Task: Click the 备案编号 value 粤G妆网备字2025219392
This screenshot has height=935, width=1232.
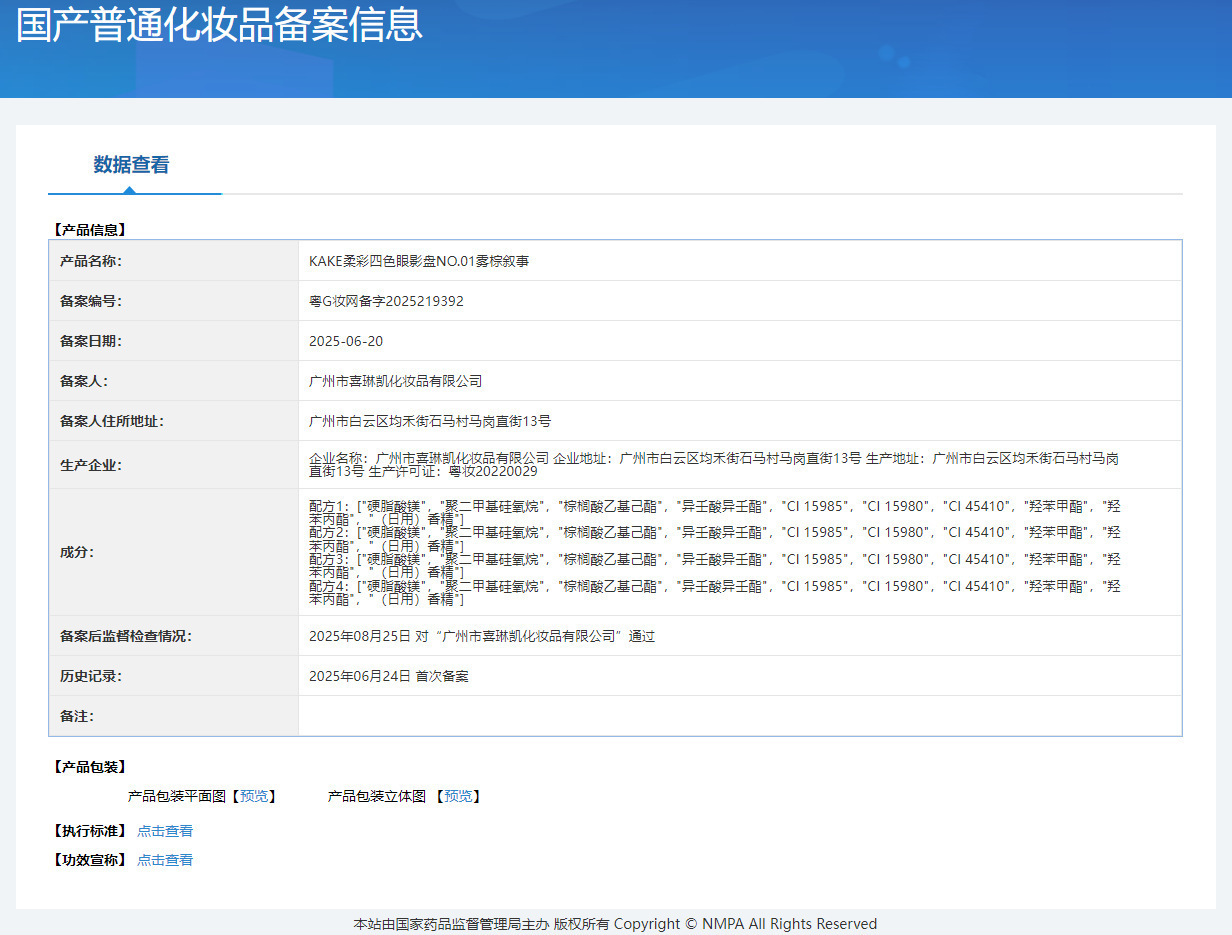Action: [x=386, y=301]
